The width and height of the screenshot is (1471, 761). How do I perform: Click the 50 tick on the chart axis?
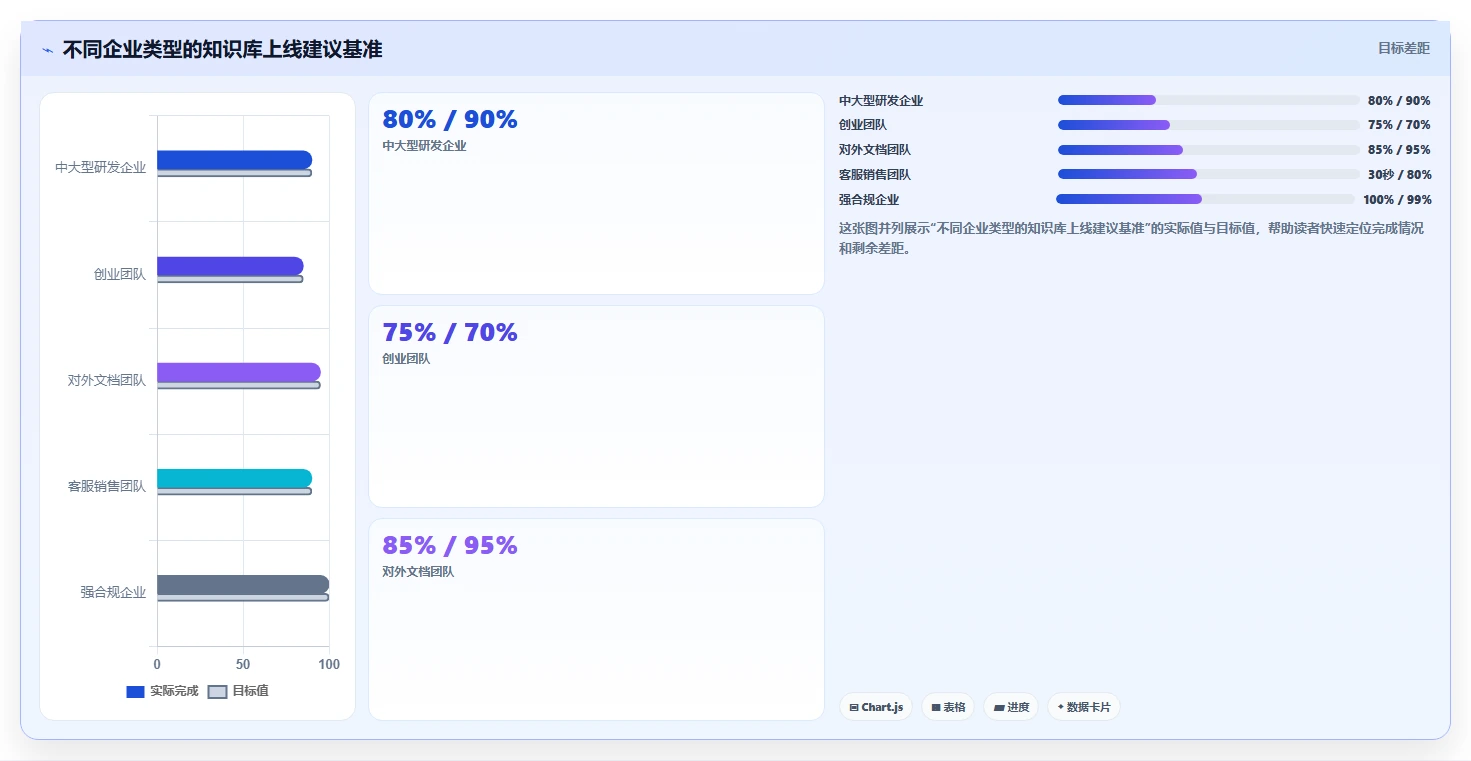tap(243, 664)
